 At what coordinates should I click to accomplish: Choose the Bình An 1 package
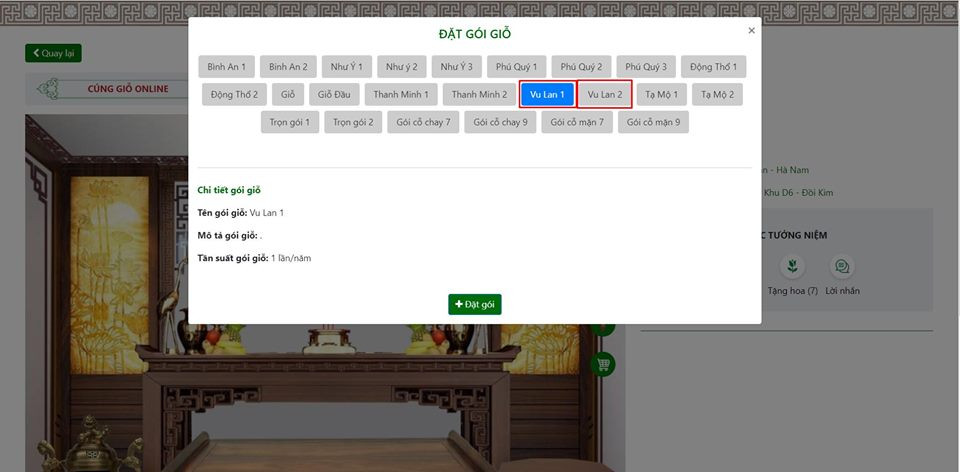pos(226,67)
